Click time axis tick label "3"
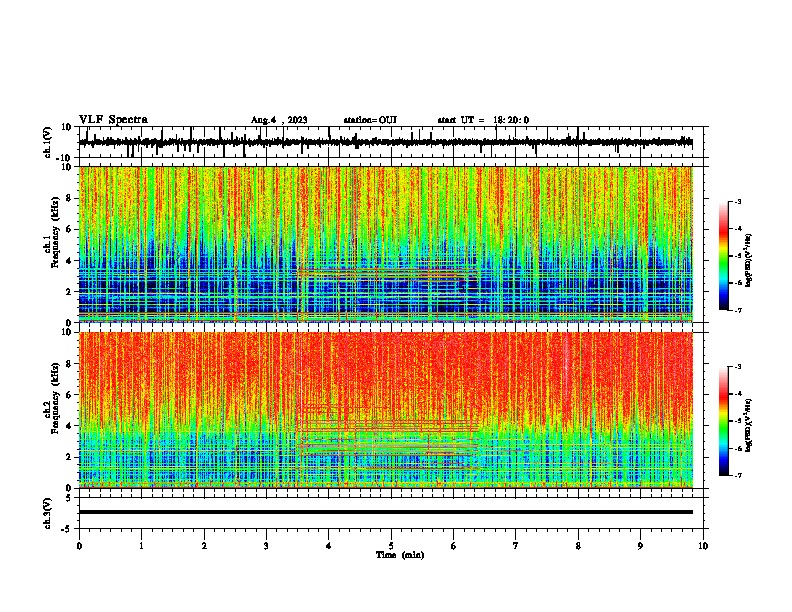The height and width of the screenshot is (612, 792). pyautogui.click(x=266, y=546)
